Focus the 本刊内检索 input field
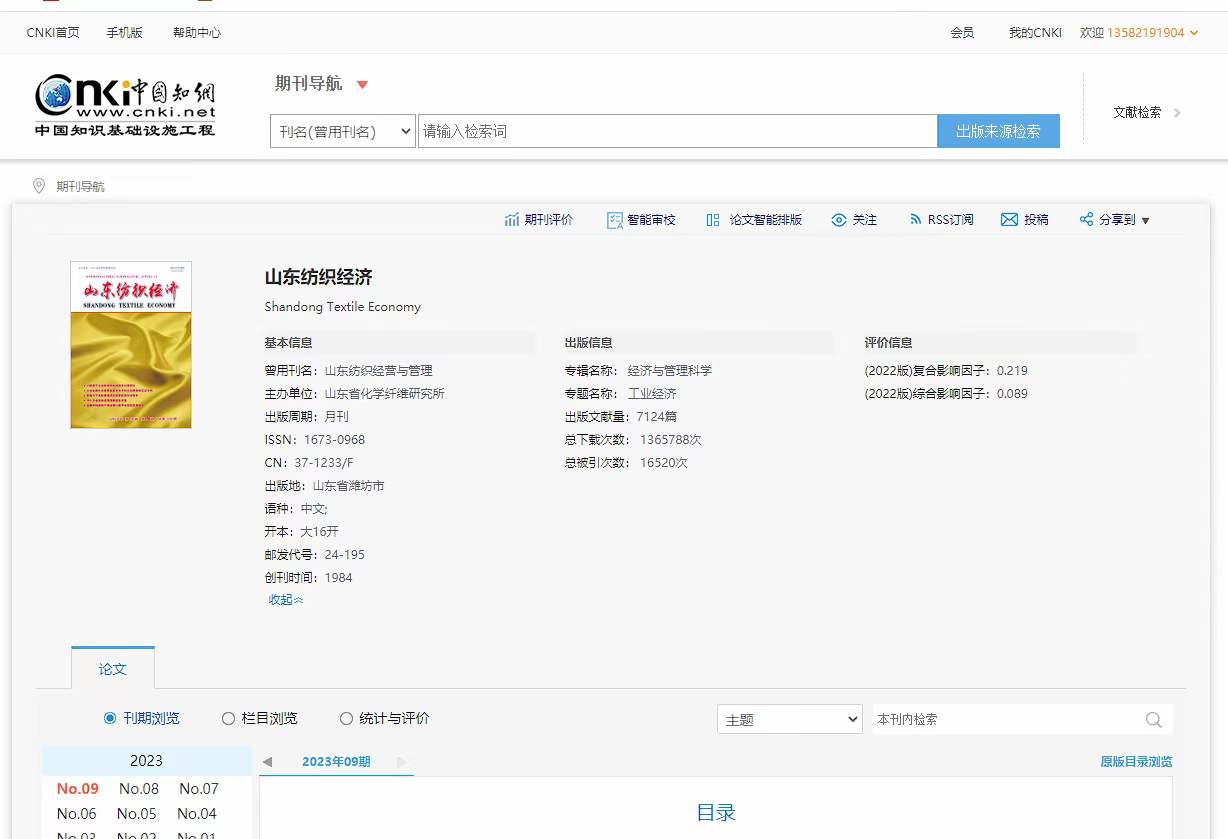 [x=1008, y=719]
